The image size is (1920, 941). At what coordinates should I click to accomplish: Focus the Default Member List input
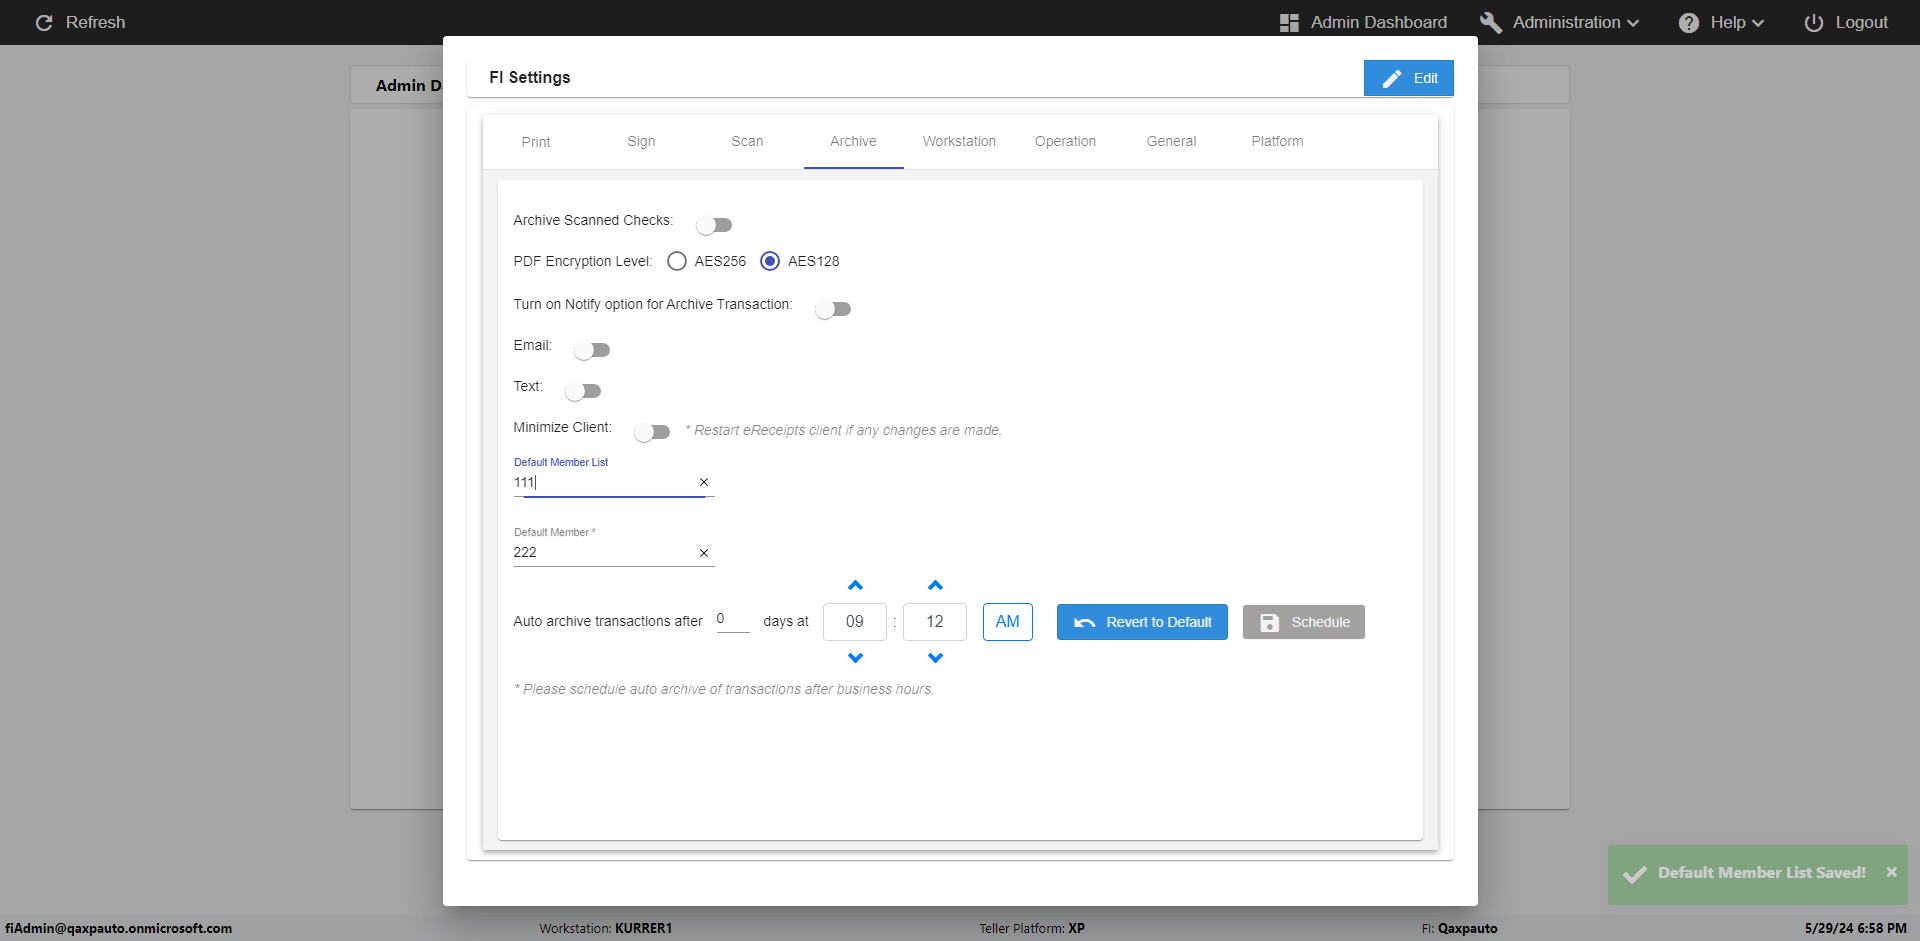pos(604,482)
